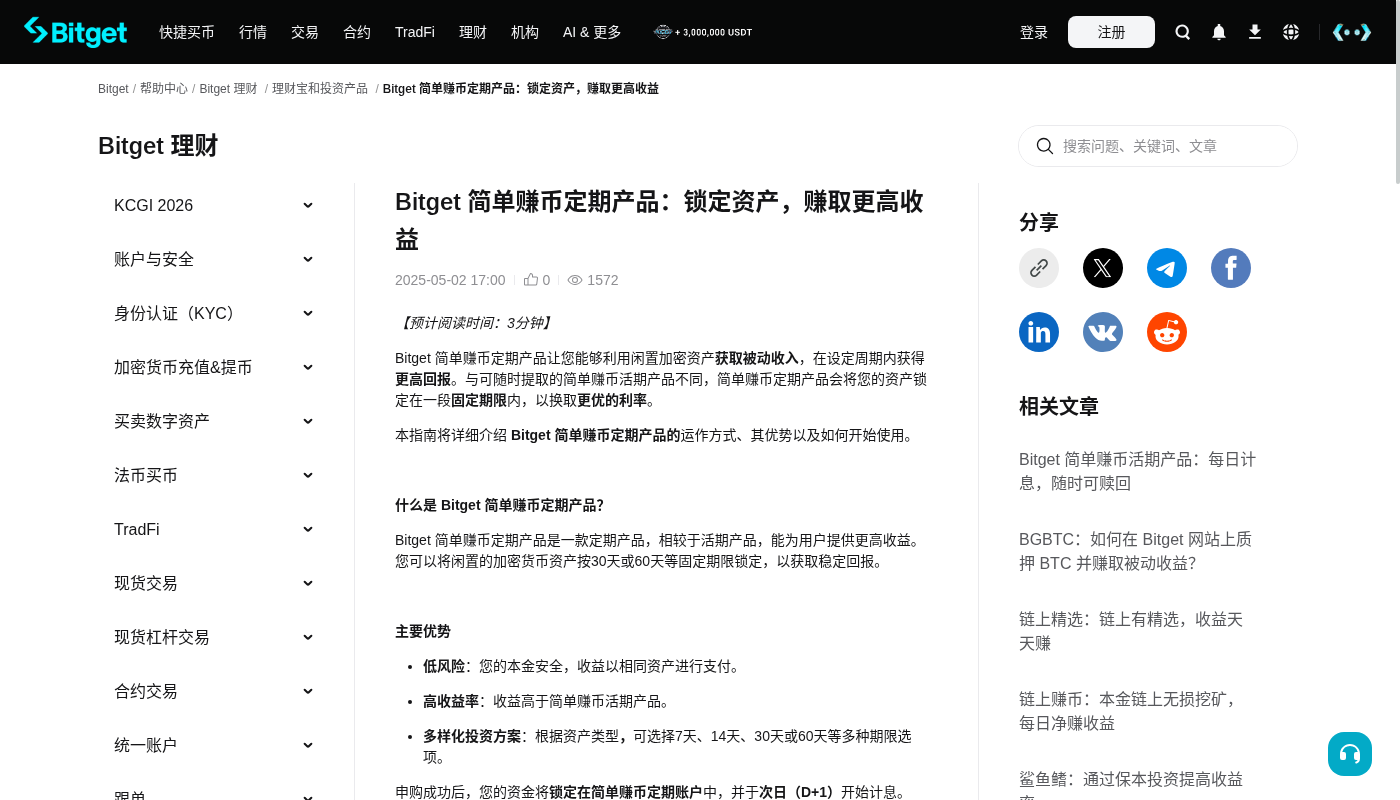Screen dimensions: 1400x800
Task: Click the thumbs-up like icon
Action: coord(531,280)
